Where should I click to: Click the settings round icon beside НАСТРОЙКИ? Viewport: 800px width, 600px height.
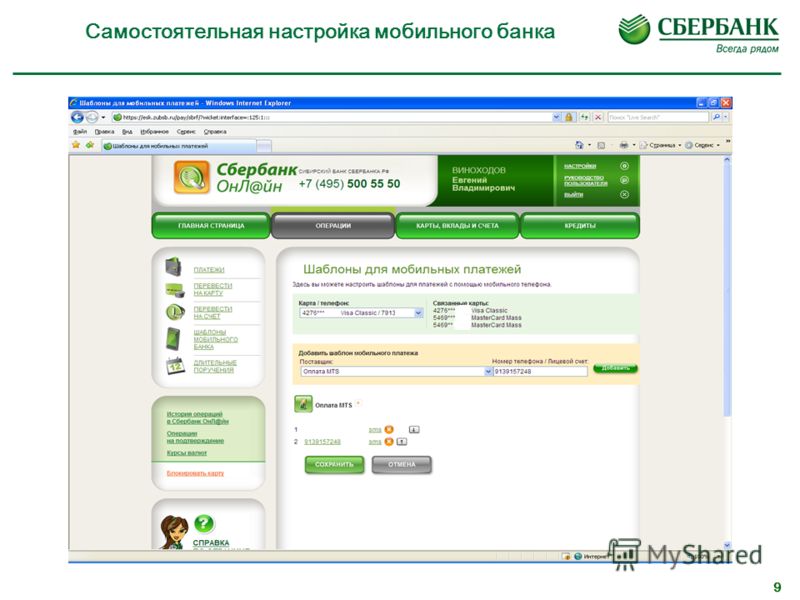click(624, 166)
